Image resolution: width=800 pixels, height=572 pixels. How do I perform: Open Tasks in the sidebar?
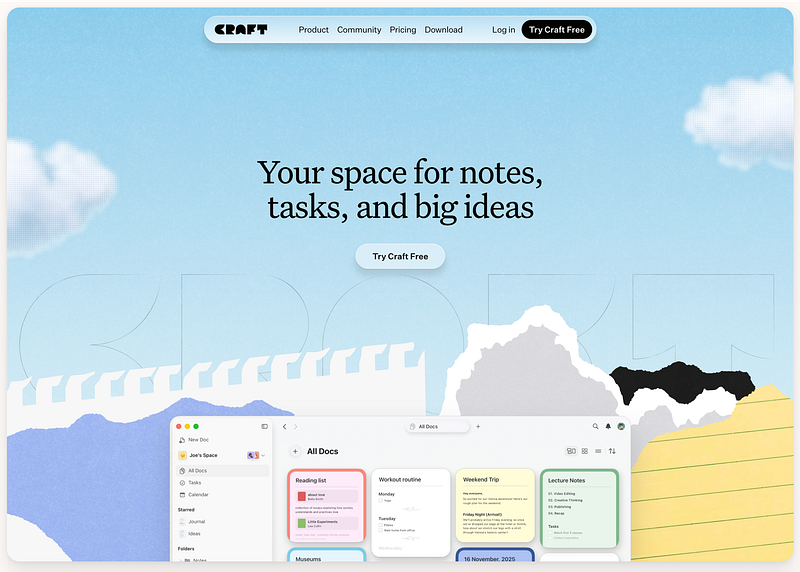coord(190,483)
